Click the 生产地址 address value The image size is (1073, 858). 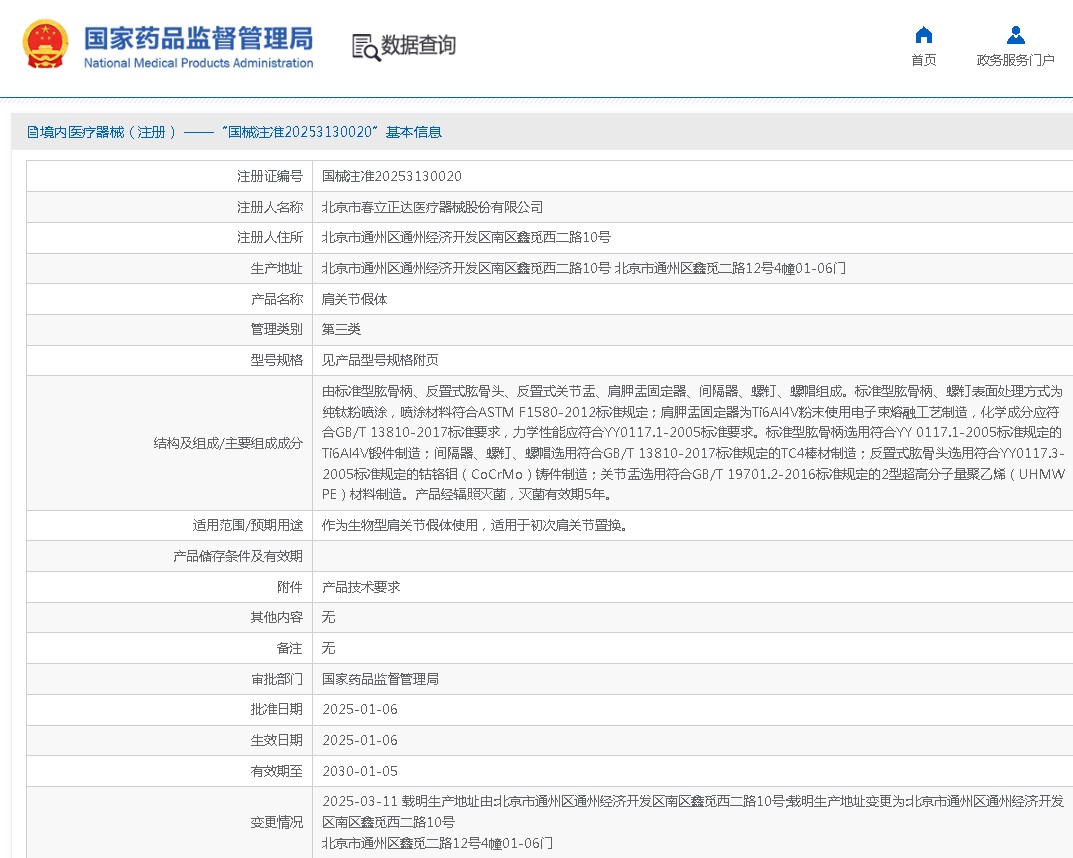click(x=584, y=268)
